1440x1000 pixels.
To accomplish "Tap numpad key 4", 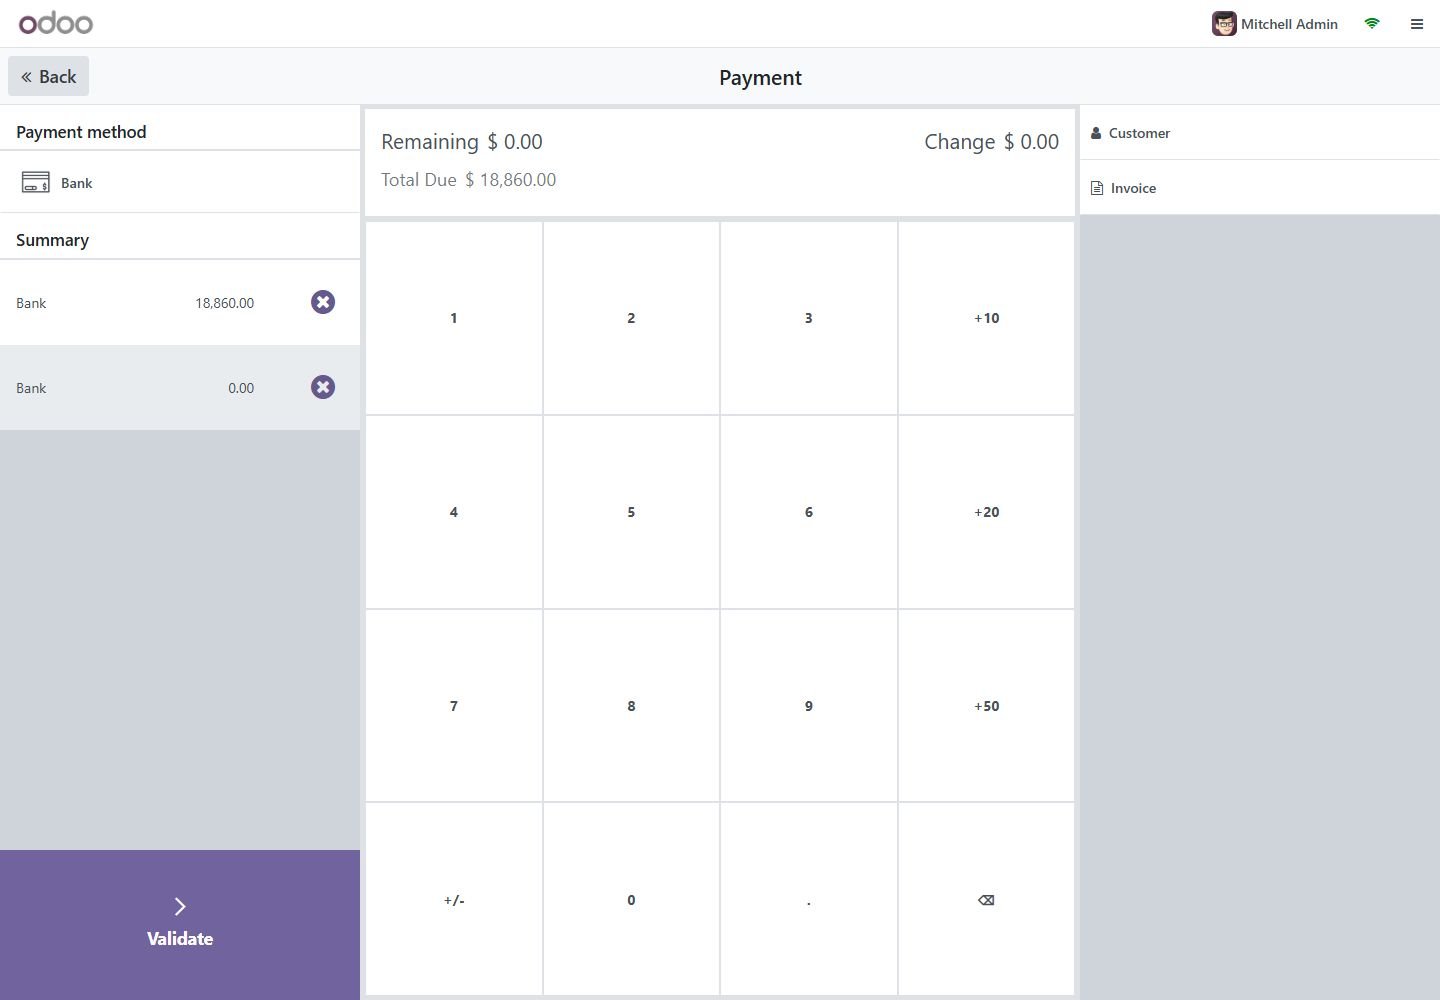I will pos(454,512).
